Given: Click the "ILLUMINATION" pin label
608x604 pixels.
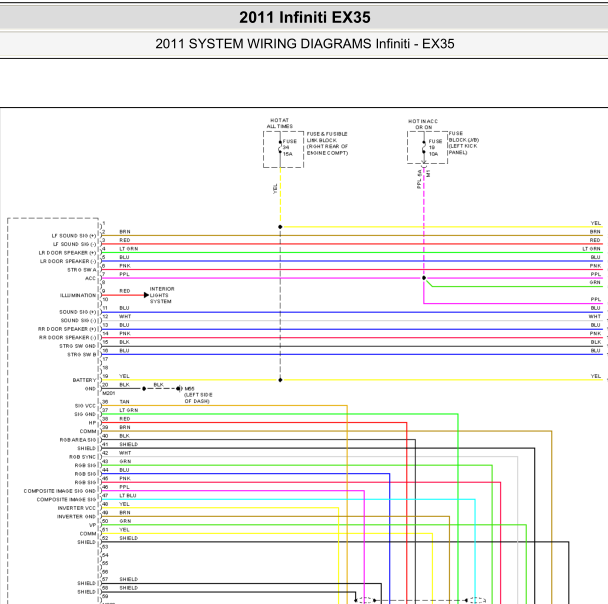Looking at the screenshot, I should (78, 295).
